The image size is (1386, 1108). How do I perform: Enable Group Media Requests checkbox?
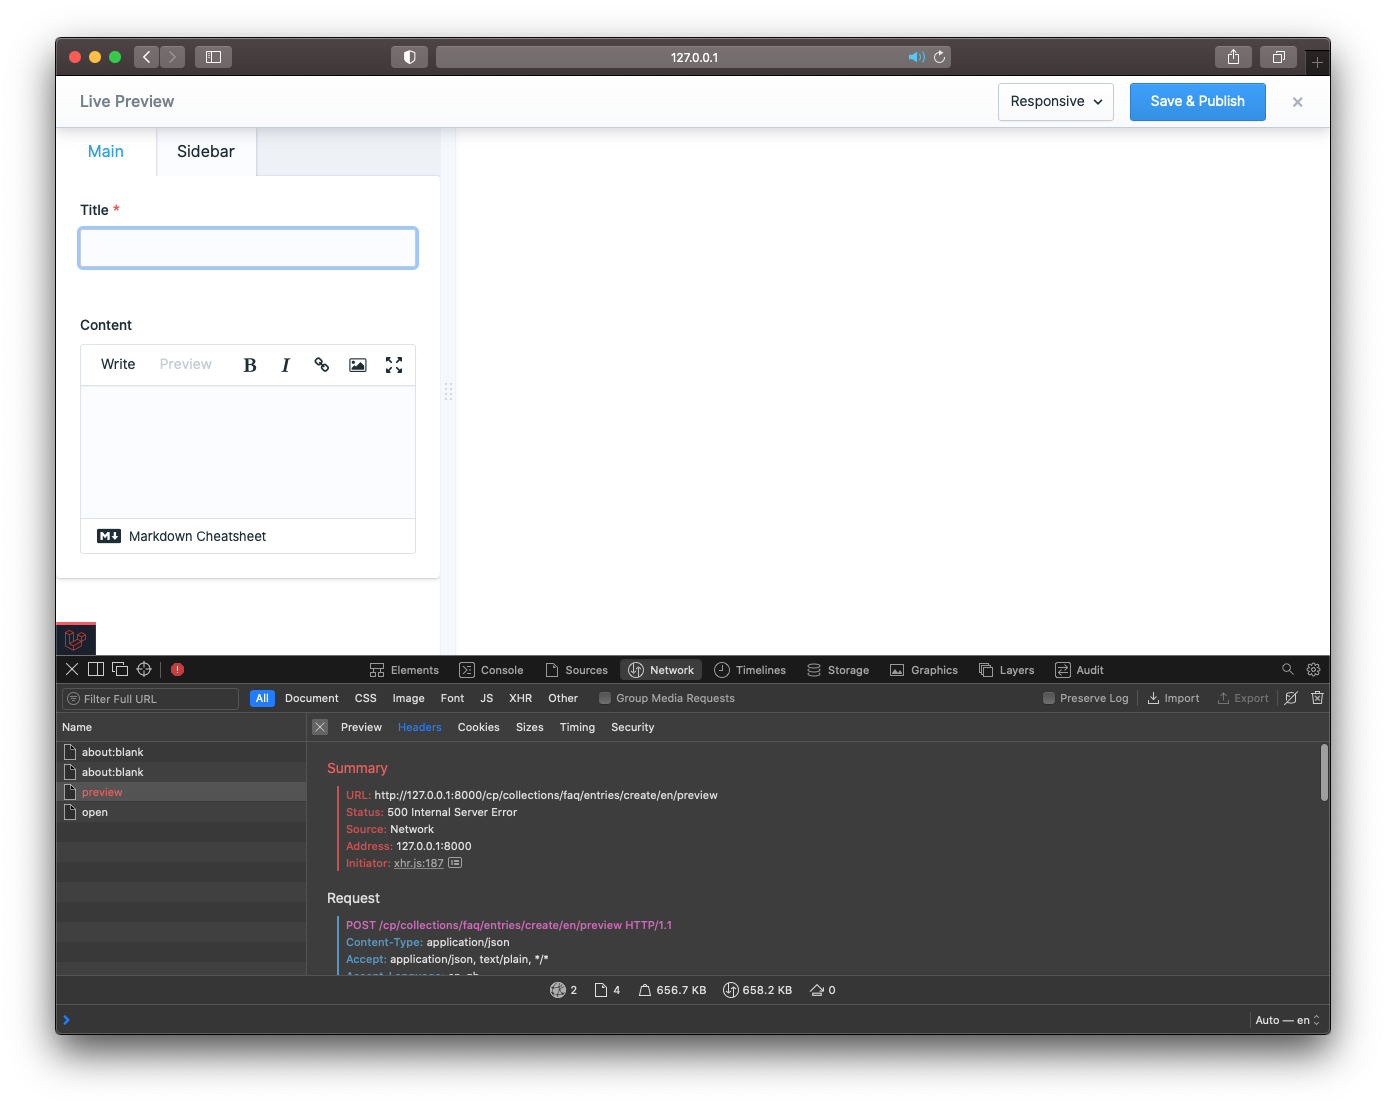[x=605, y=698]
